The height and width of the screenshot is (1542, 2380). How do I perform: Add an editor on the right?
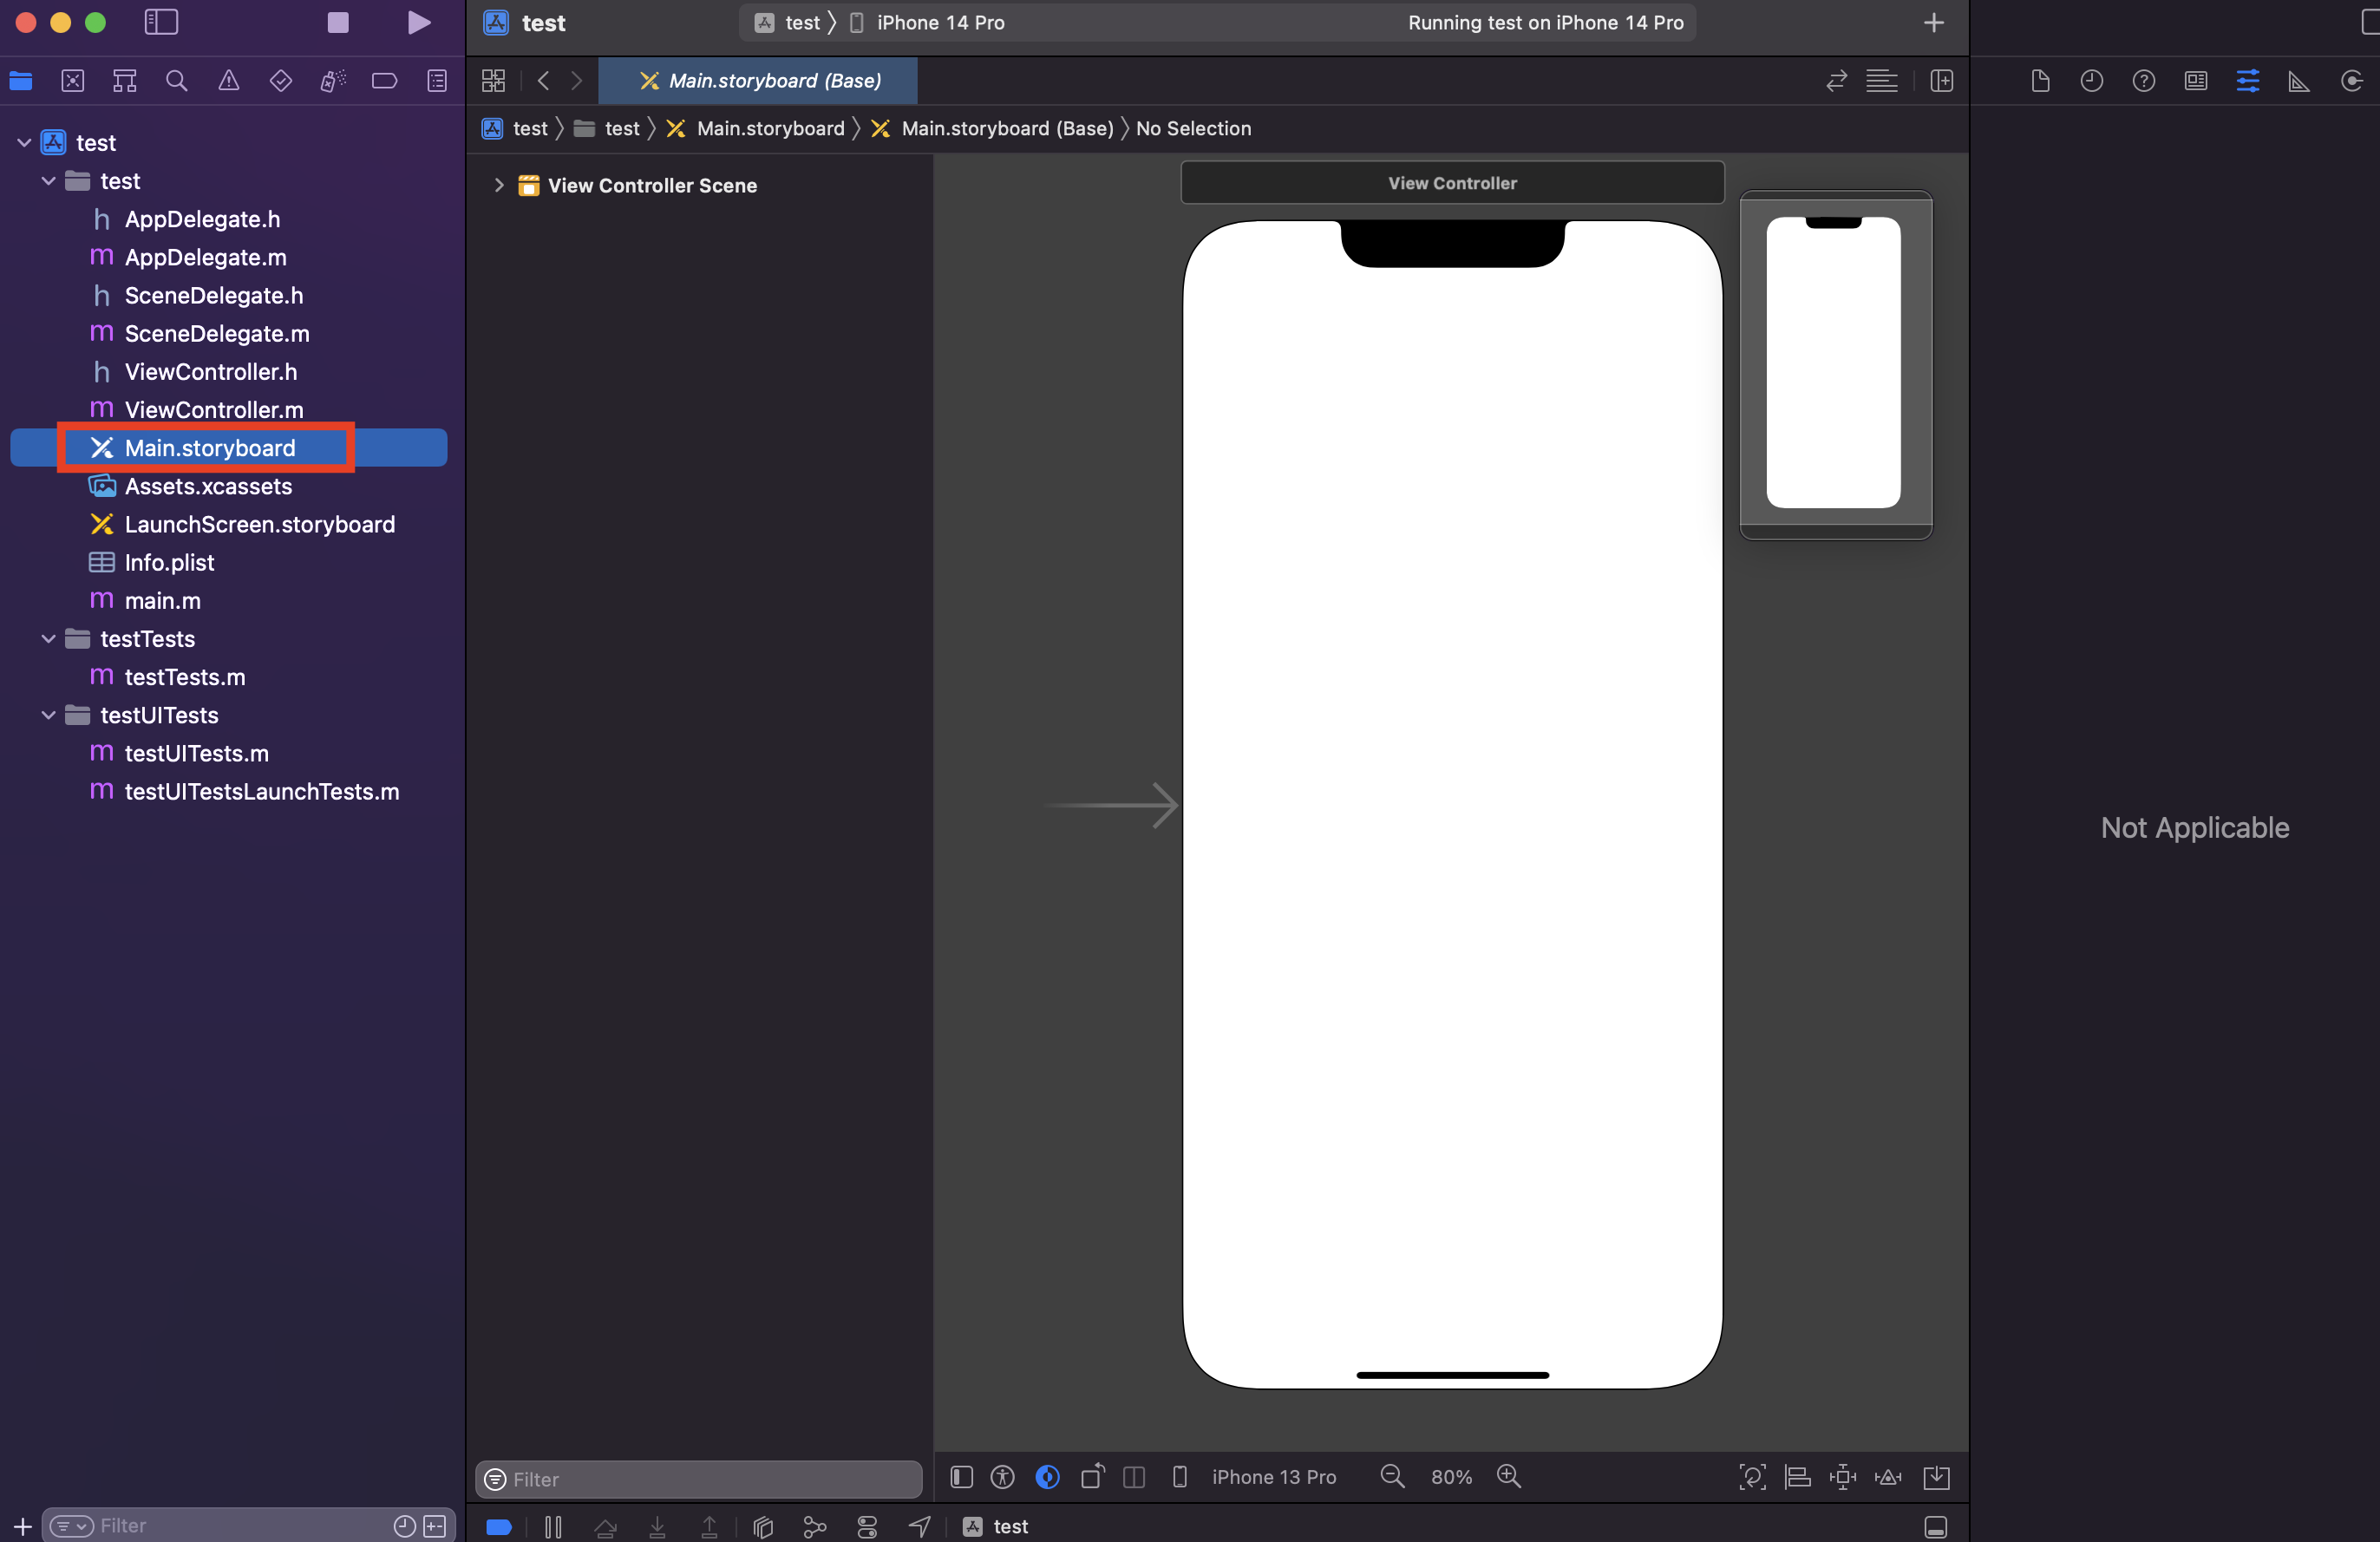[x=1941, y=81]
